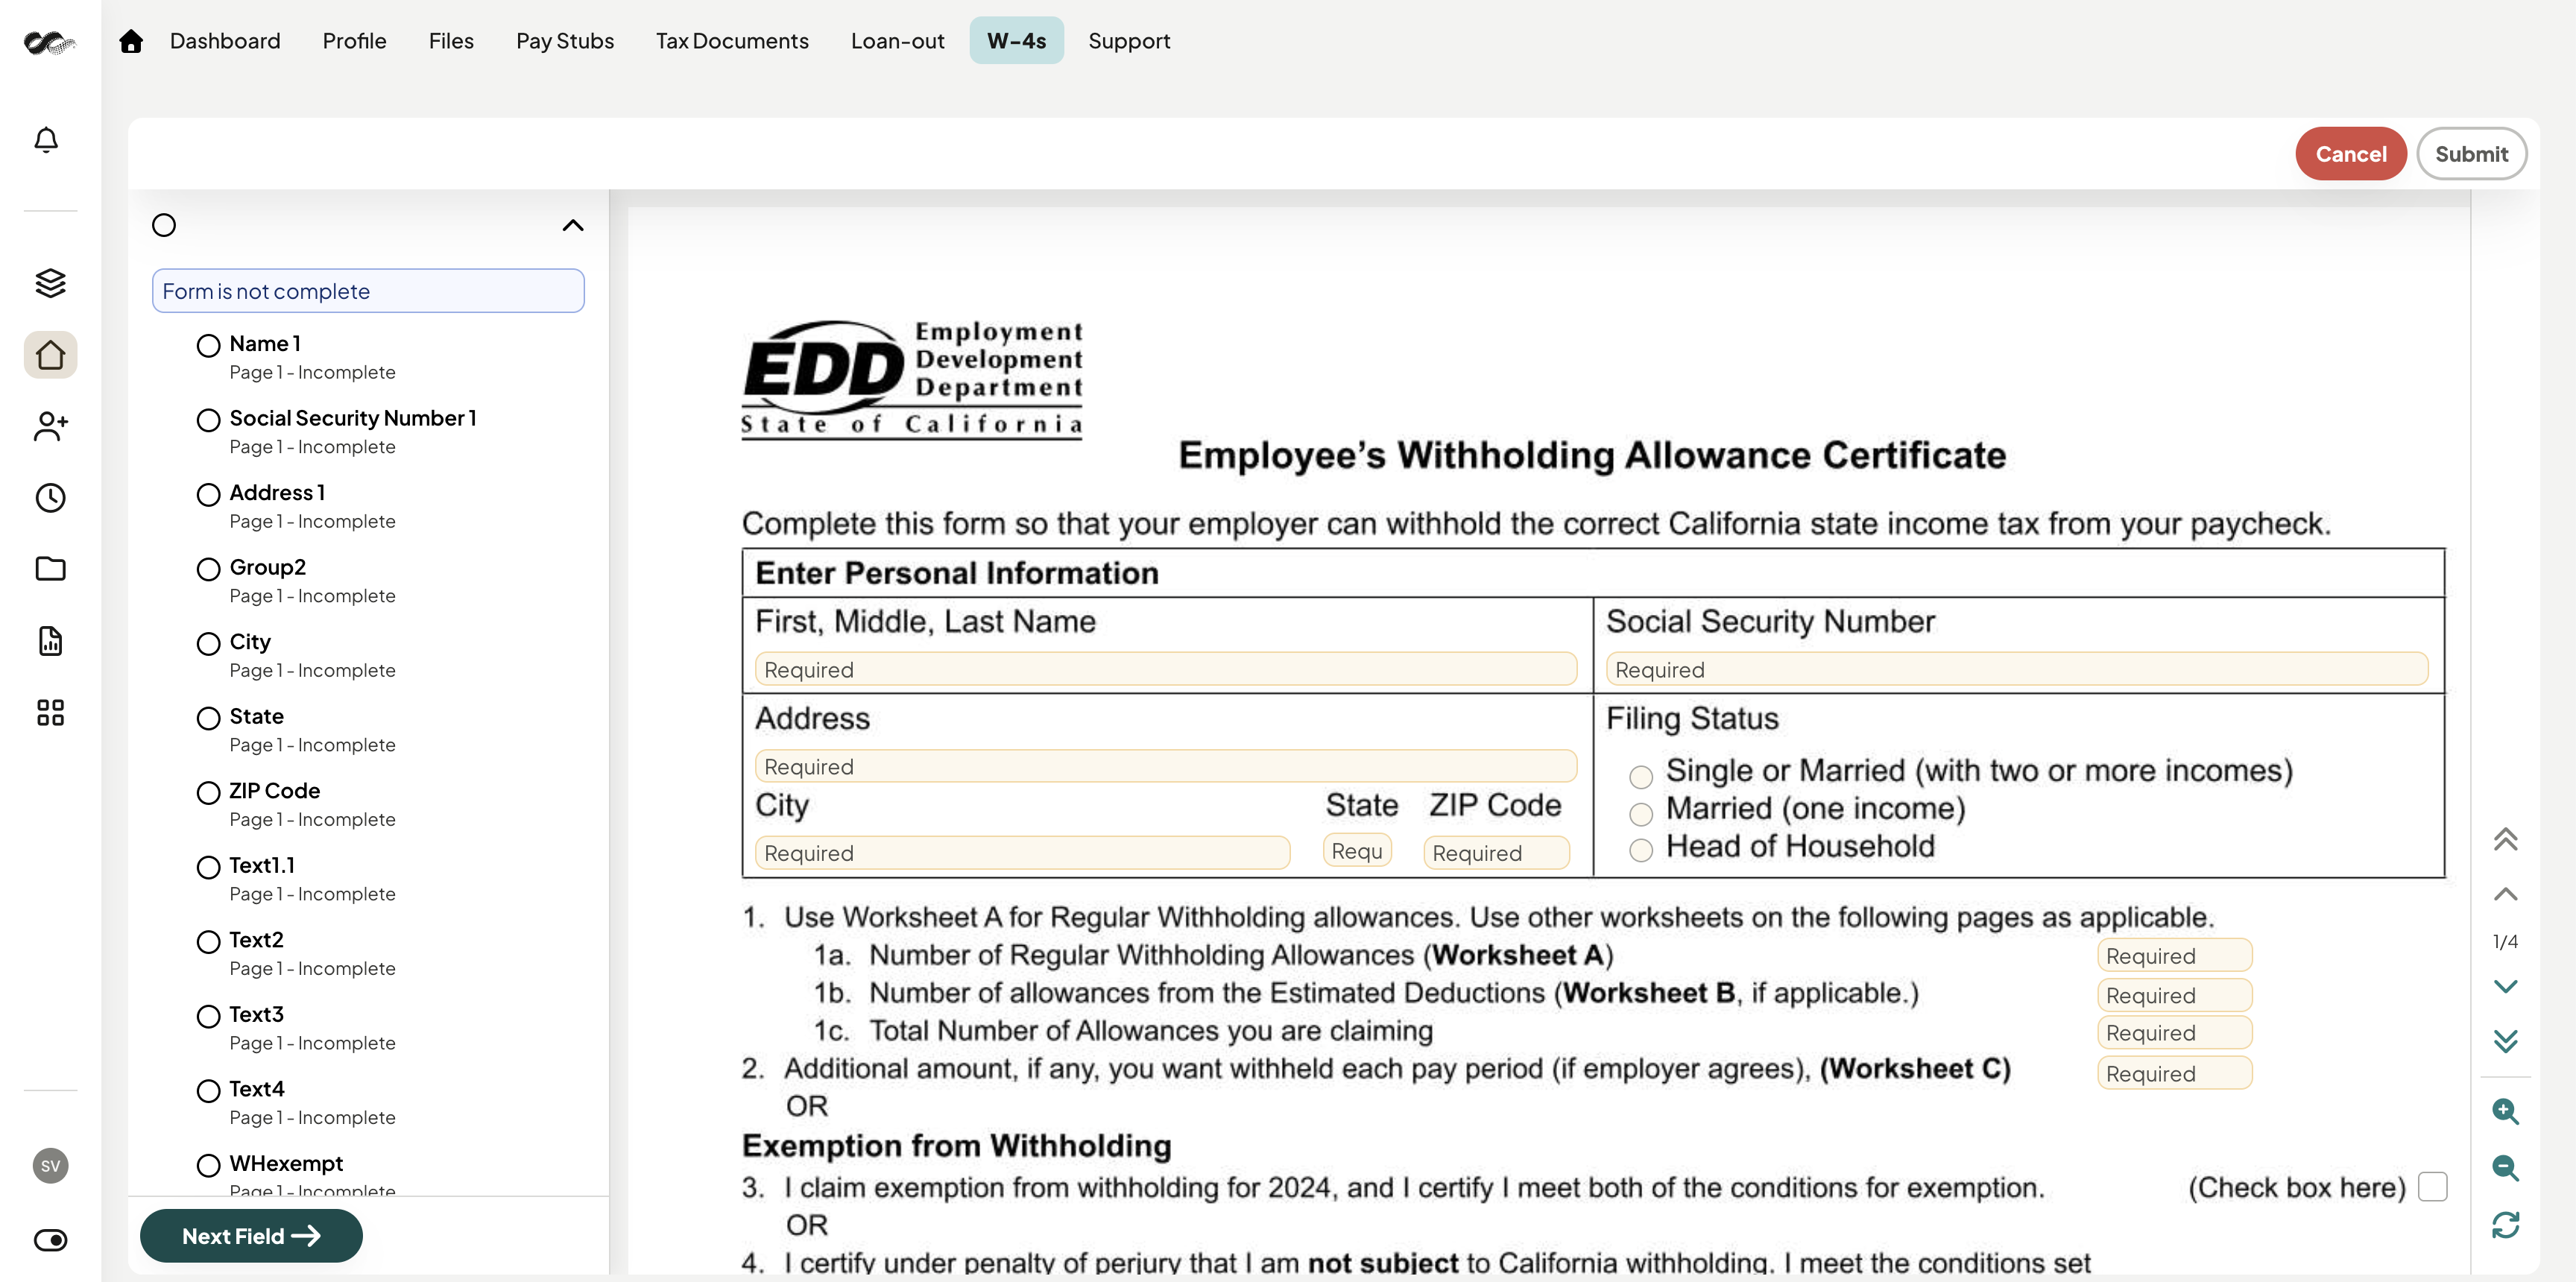The height and width of the screenshot is (1282, 2576).
Task: Check the exemption from withholding box
Action: pyautogui.click(x=2432, y=1187)
